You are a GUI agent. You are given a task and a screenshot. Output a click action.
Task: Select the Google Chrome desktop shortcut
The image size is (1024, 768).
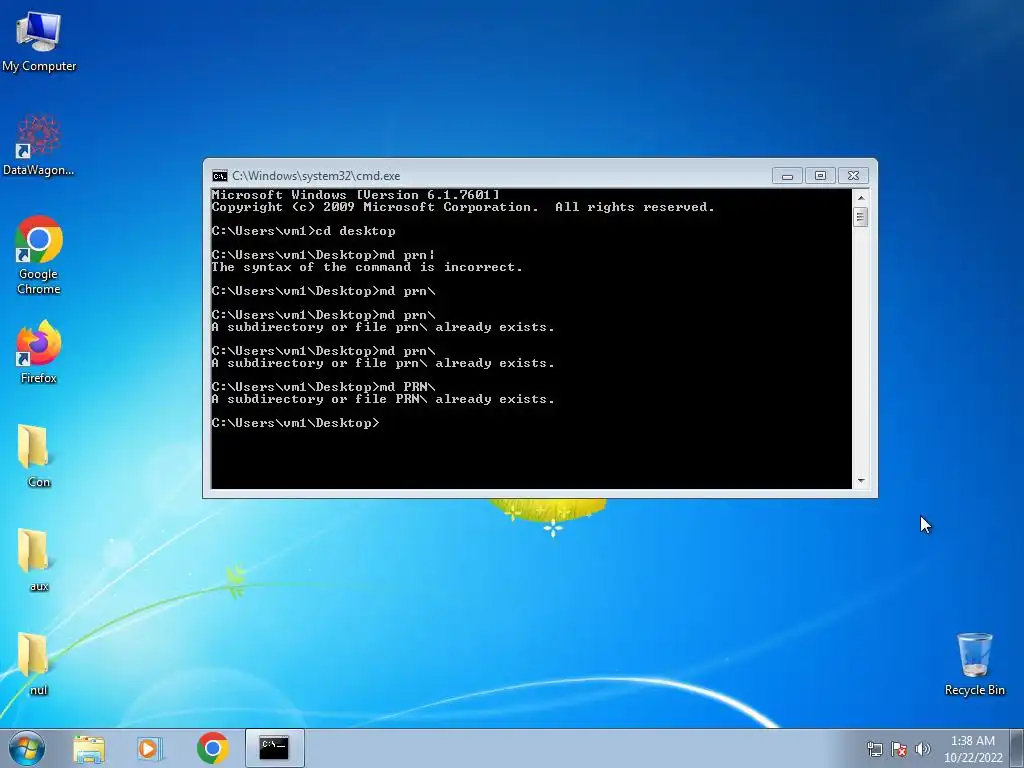coord(39,255)
